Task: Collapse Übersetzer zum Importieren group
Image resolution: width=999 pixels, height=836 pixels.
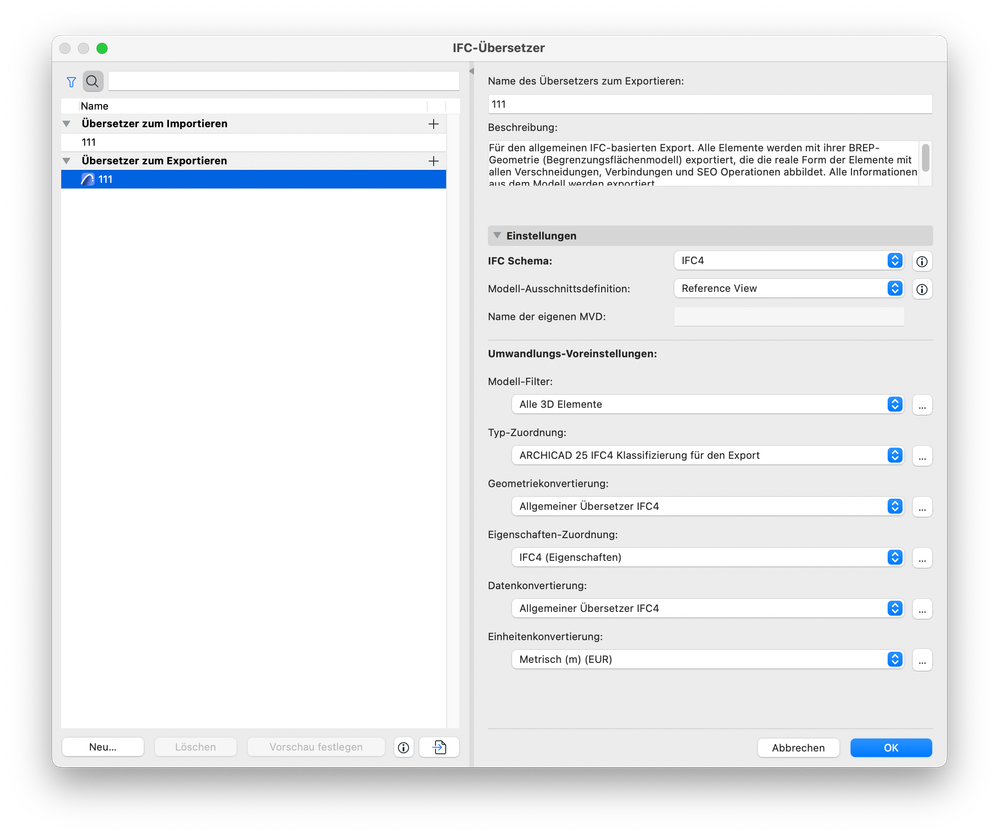Action: (x=67, y=124)
